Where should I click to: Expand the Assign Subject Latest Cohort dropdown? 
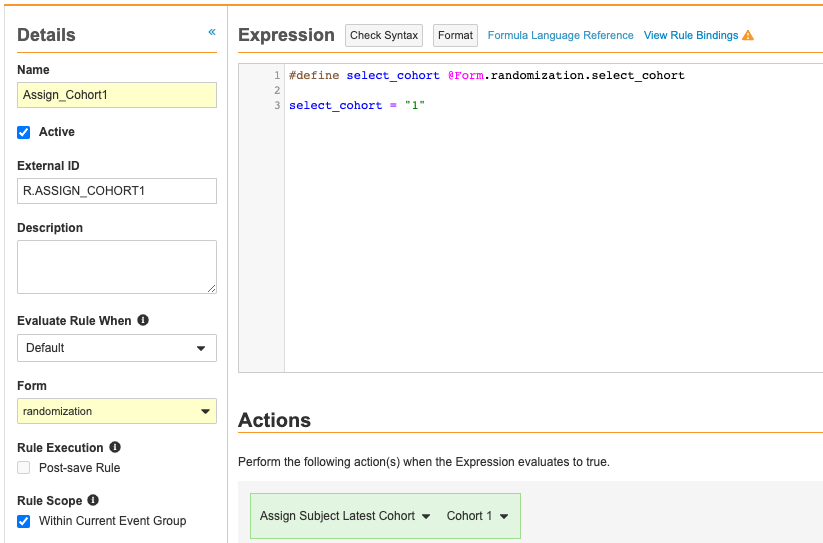(x=345, y=516)
